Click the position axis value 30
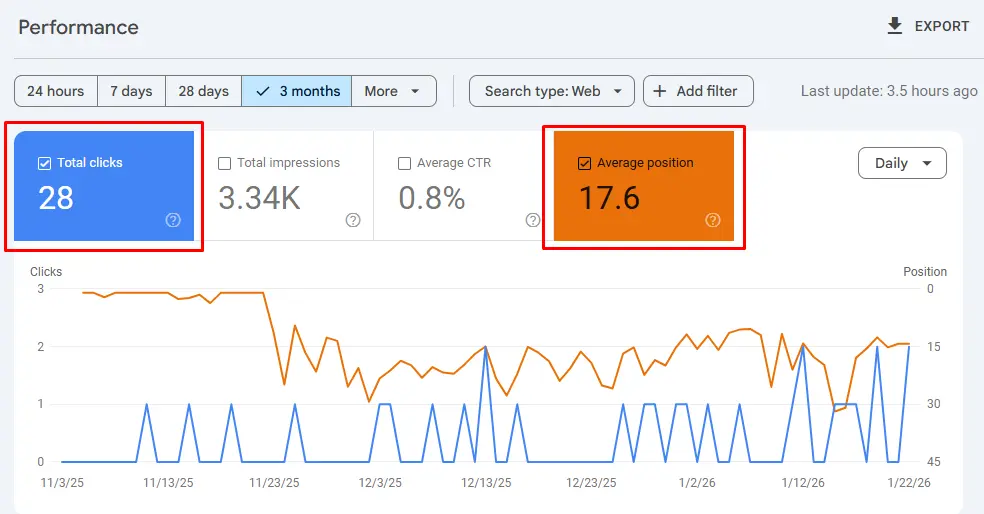The width and height of the screenshot is (984, 514). click(934, 404)
